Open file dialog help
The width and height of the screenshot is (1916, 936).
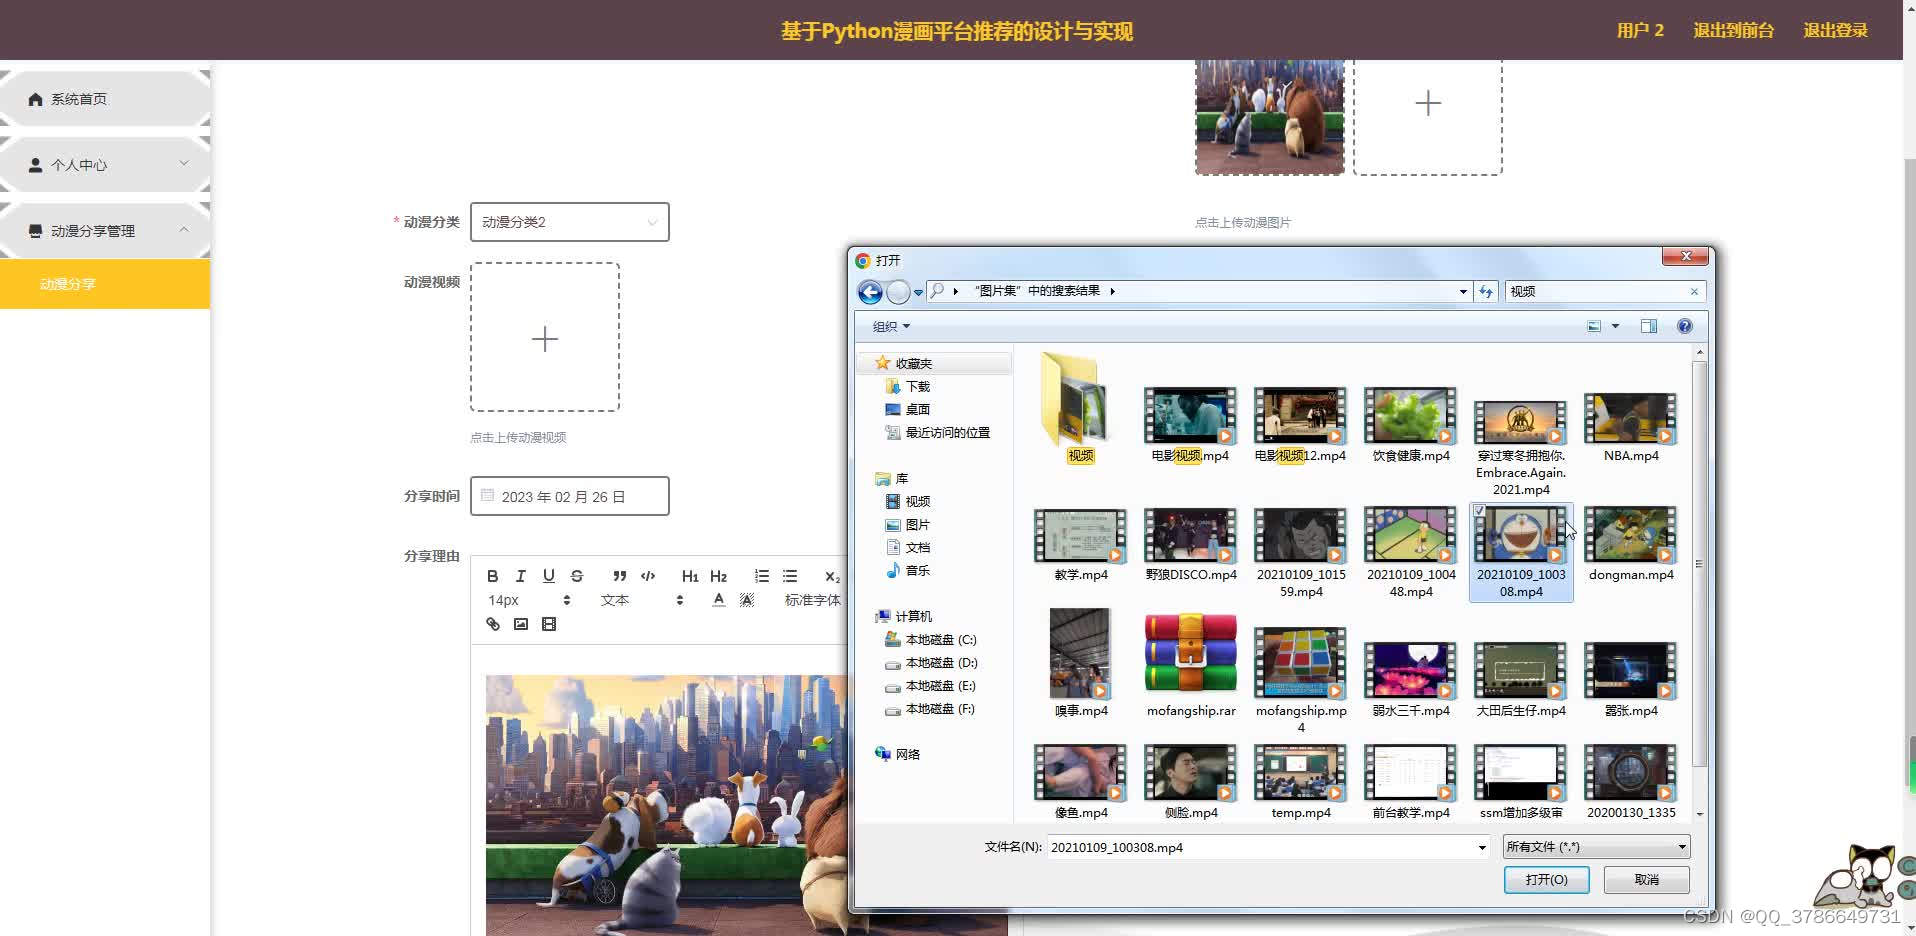pyautogui.click(x=1684, y=326)
